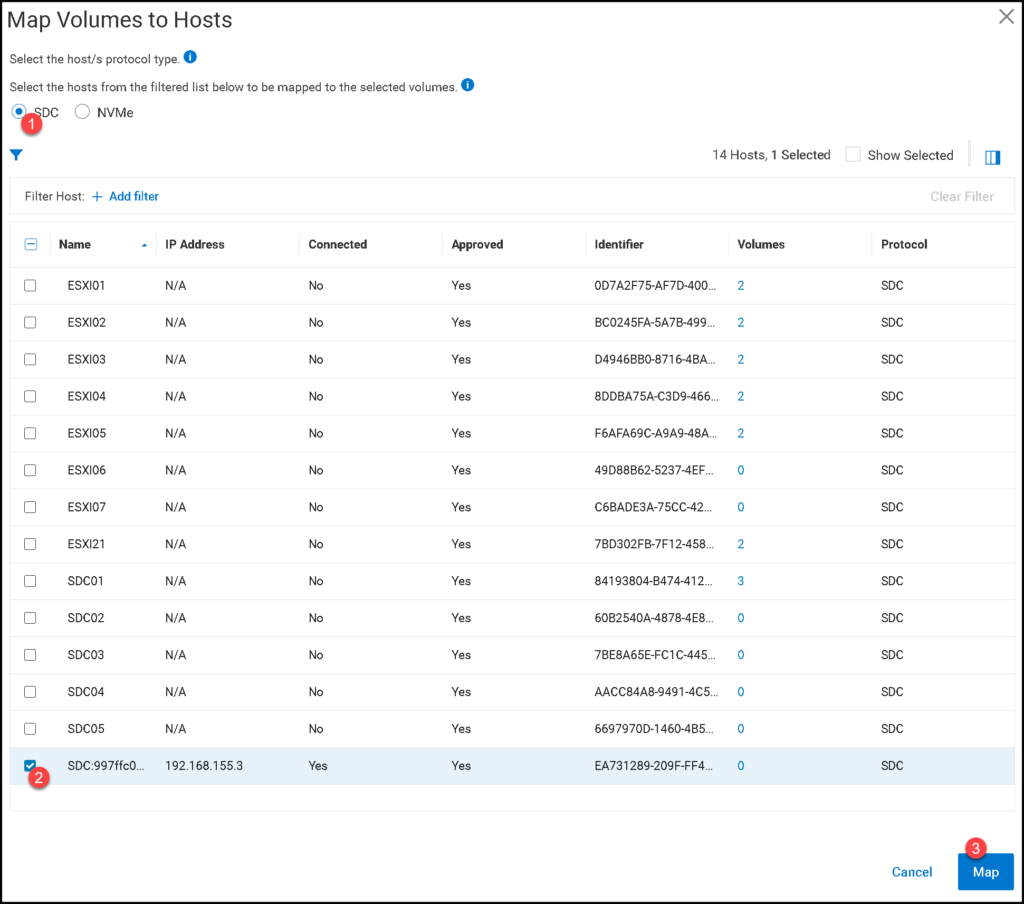
Task: Click the info icon after the filtered list instructions
Action: coord(467,86)
